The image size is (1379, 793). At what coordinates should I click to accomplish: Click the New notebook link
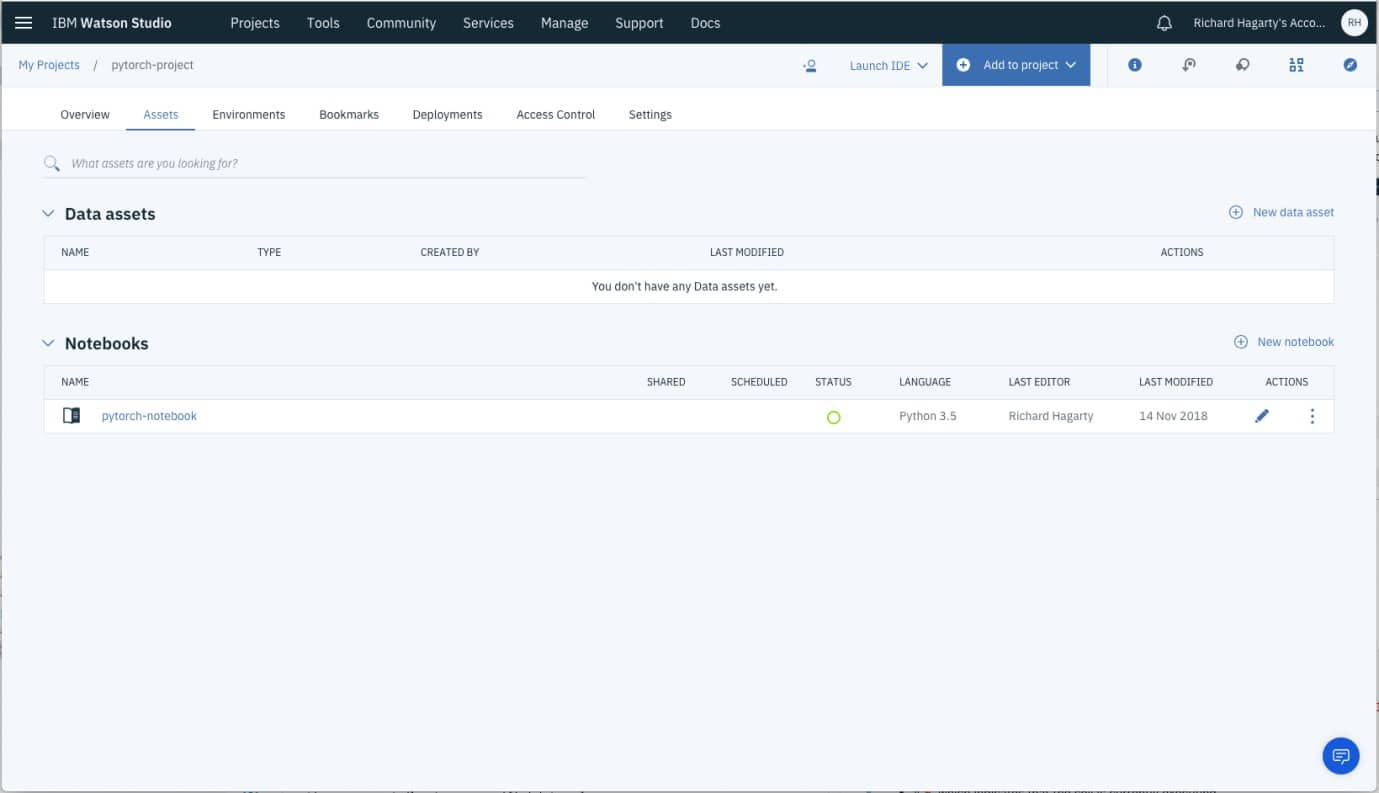1284,342
